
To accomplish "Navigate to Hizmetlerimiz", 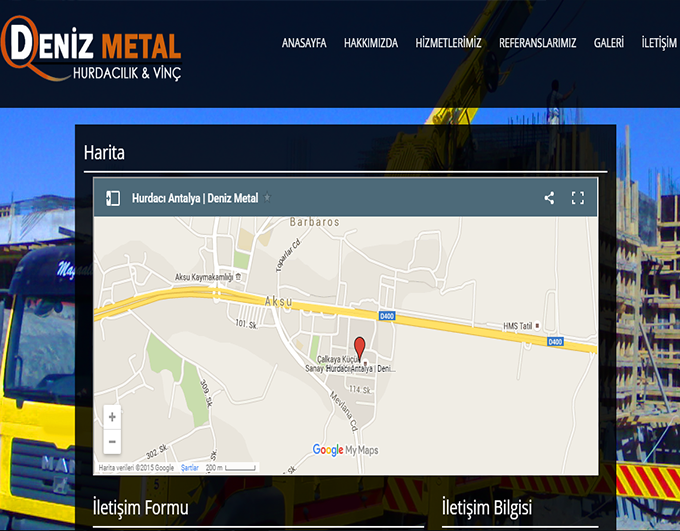I will 448,43.
